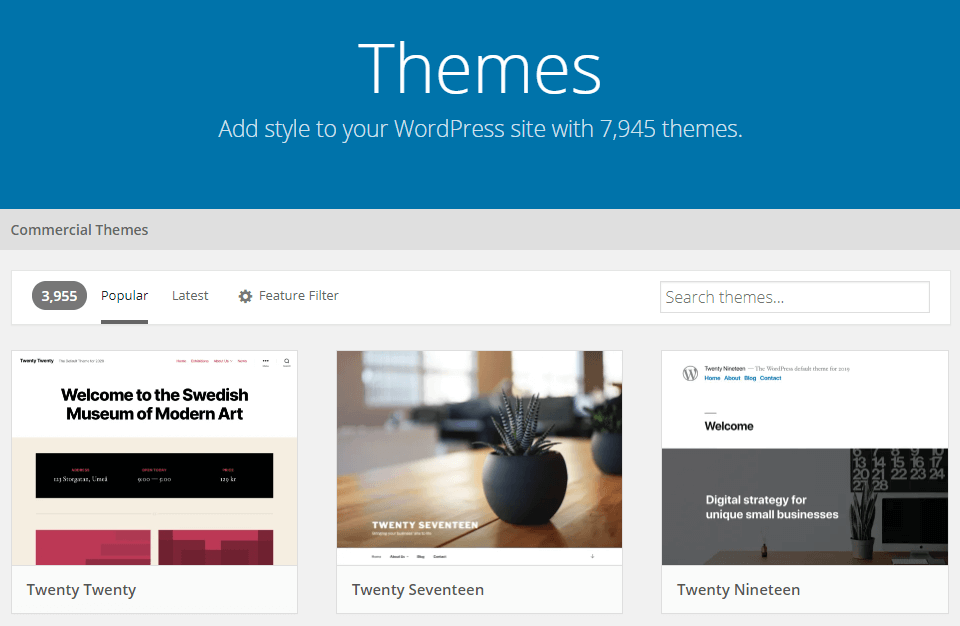The height and width of the screenshot is (626, 960).
Task: Switch to the Popular tab
Action: point(124,296)
